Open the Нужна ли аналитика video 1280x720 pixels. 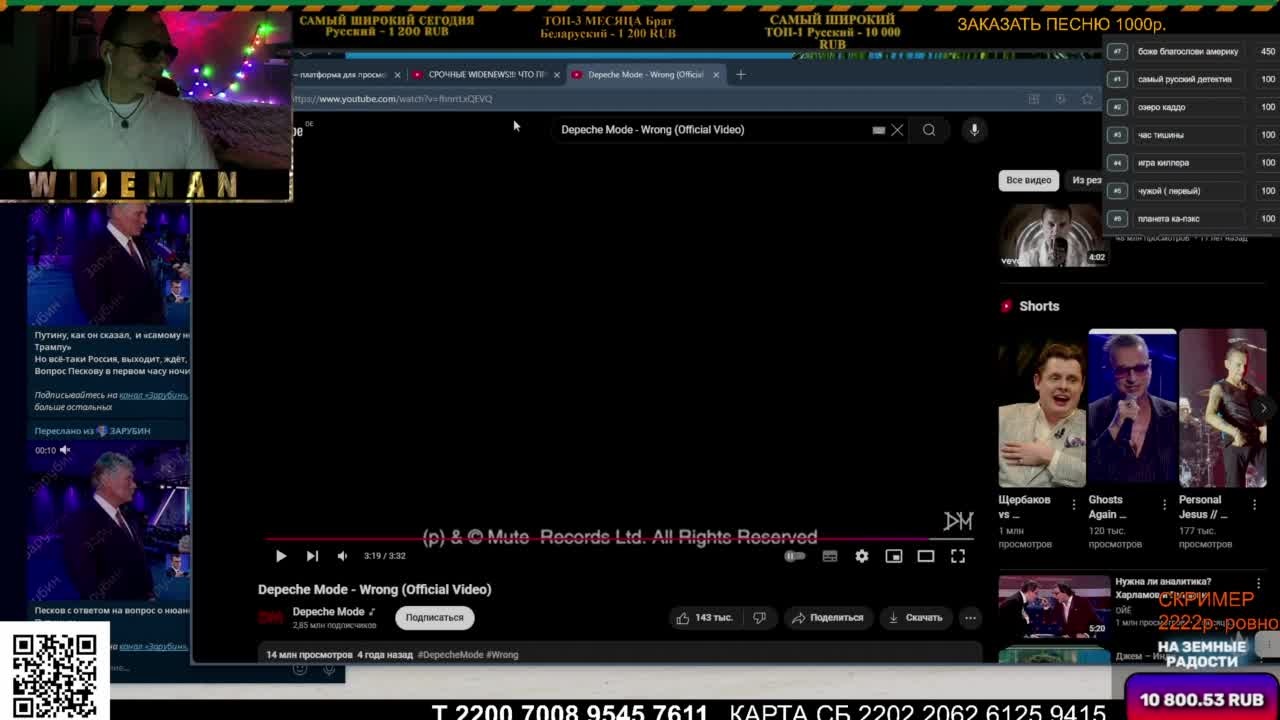coord(1054,607)
